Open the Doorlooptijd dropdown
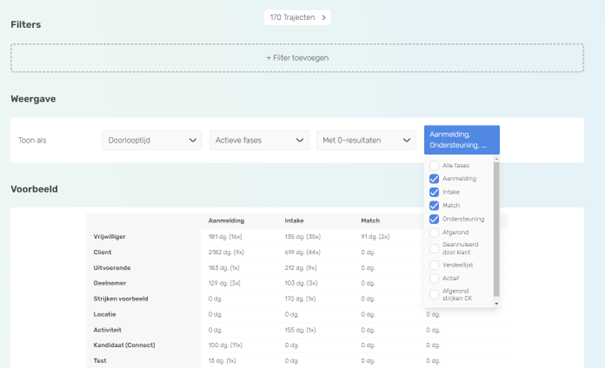The width and height of the screenshot is (605, 368). [x=152, y=140]
